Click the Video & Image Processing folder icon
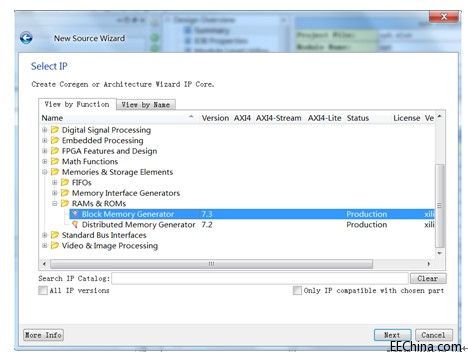 tap(55, 246)
